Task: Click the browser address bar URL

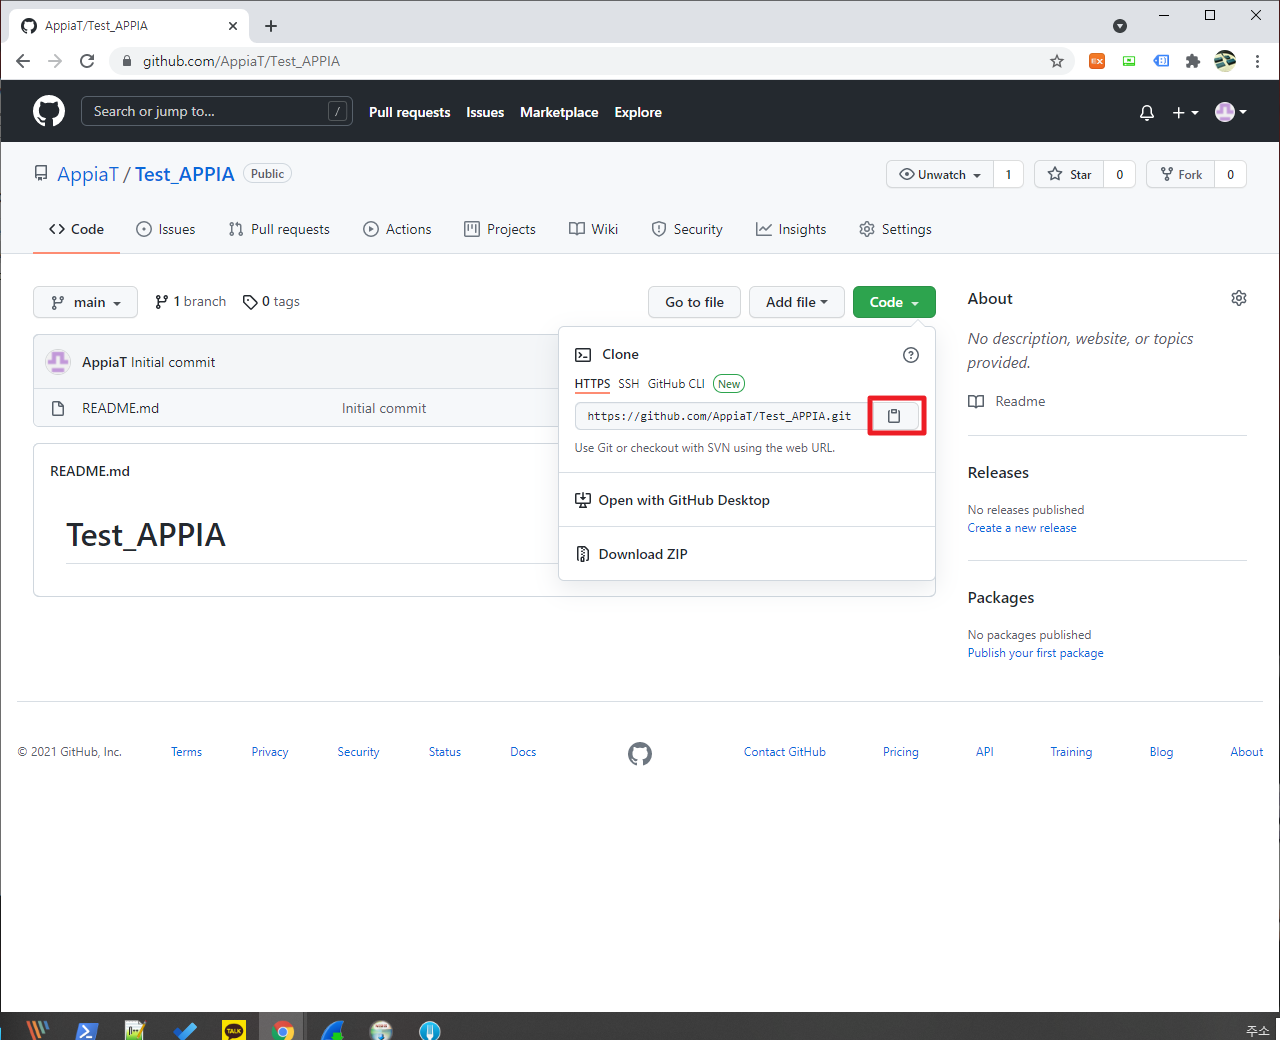Action: coord(241,61)
